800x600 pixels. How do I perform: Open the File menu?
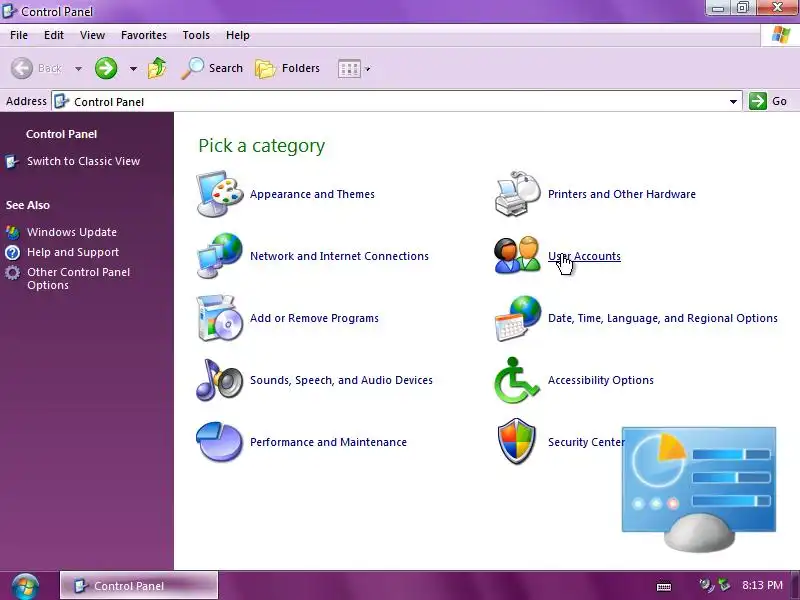point(19,35)
